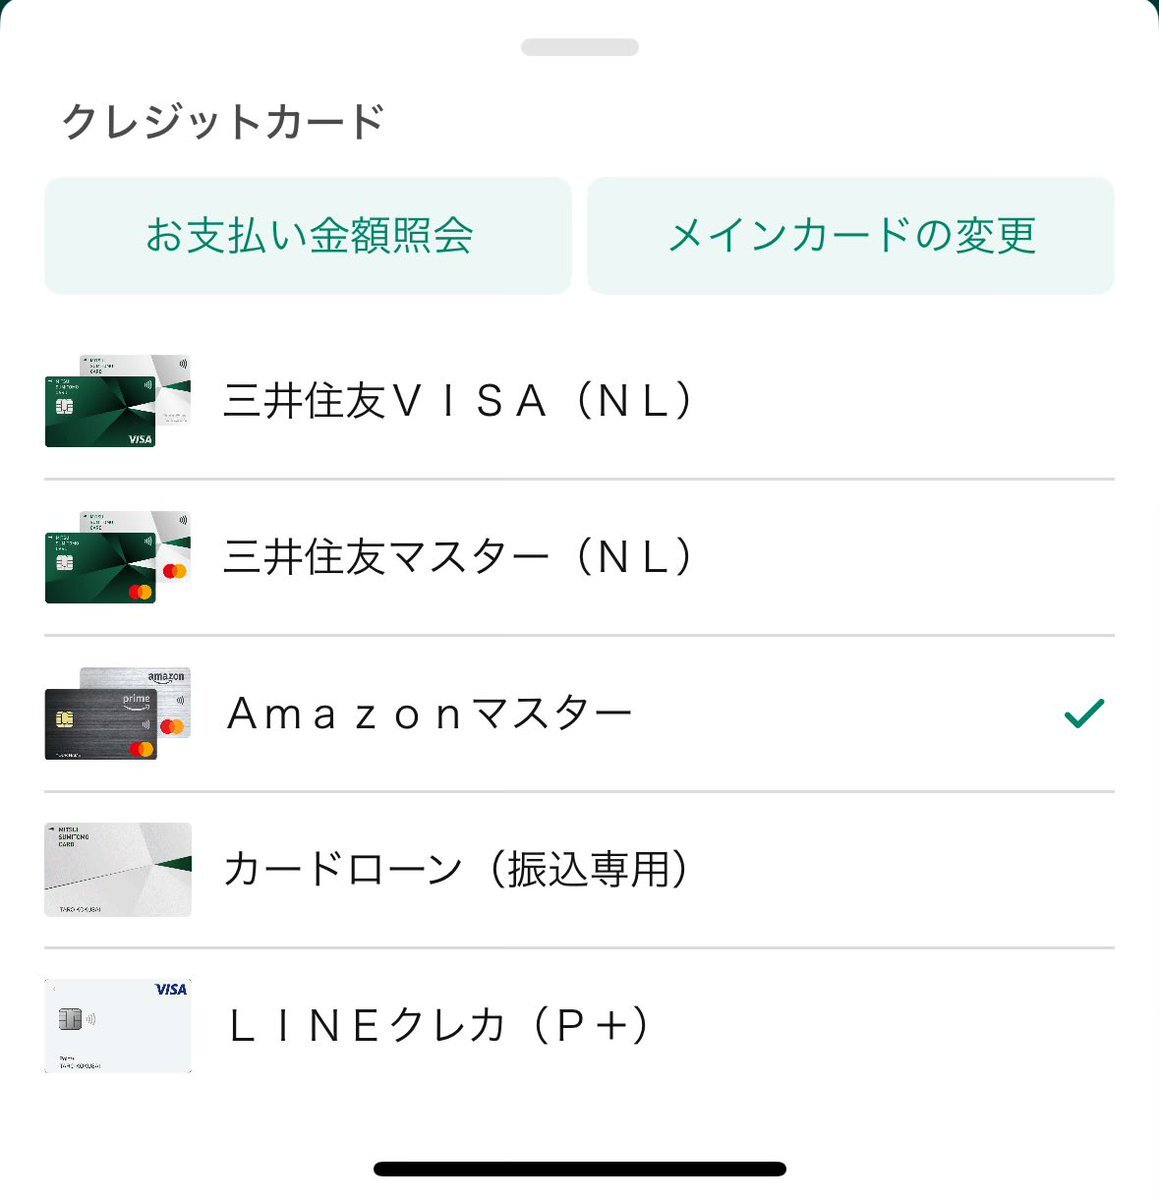Select Amazonマスター card label
Screen dimensions: 1159x1200
point(430,714)
